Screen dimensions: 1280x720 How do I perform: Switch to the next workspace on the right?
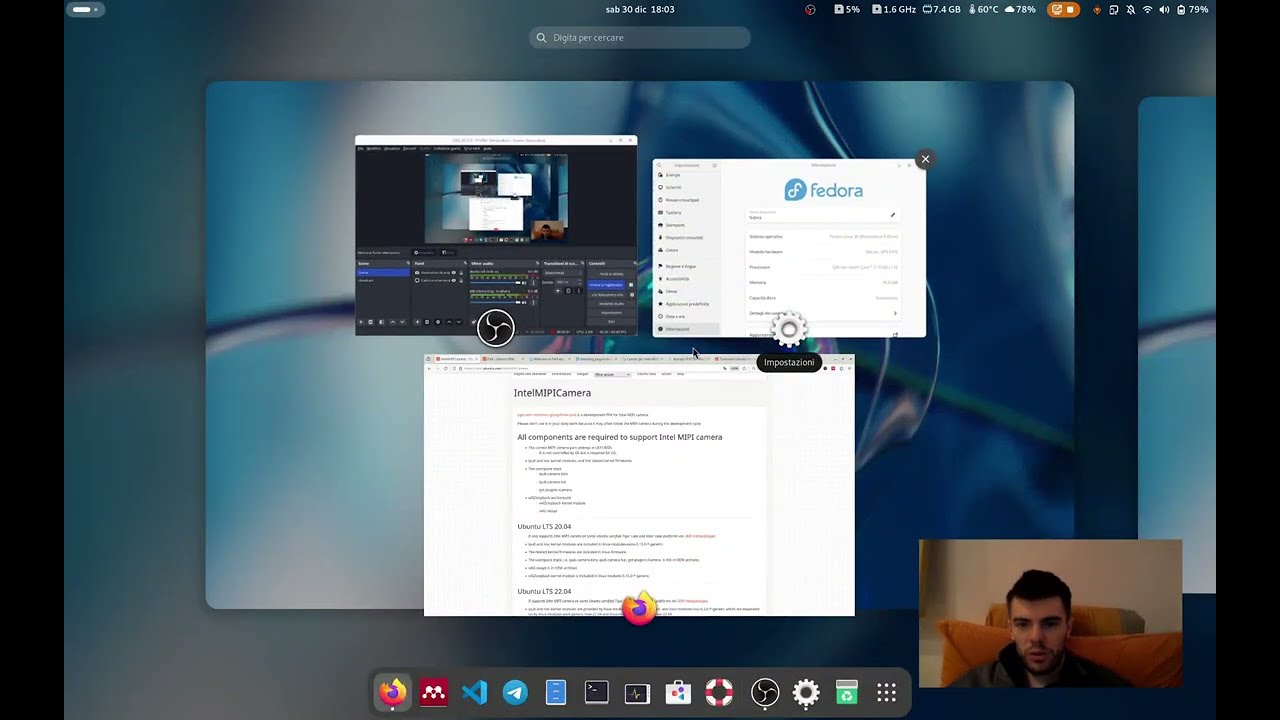coord(1177,345)
